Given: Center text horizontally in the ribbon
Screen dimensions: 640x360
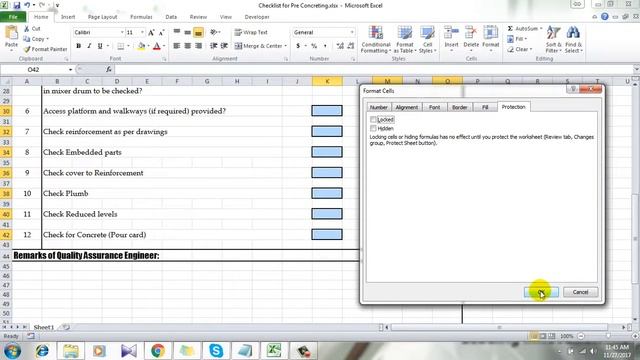Looking at the screenshot, I should click(187, 46).
